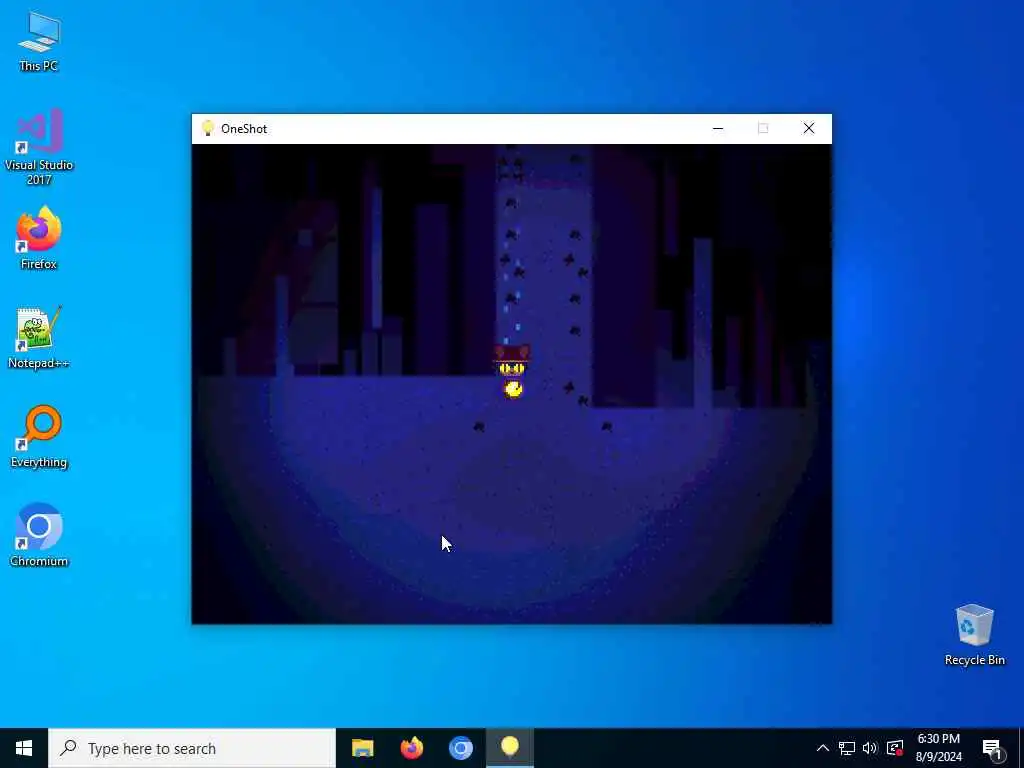This screenshot has height=768, width=1024.
Task: Open the clock showing 6:30 PM
Action: [938, 748]
